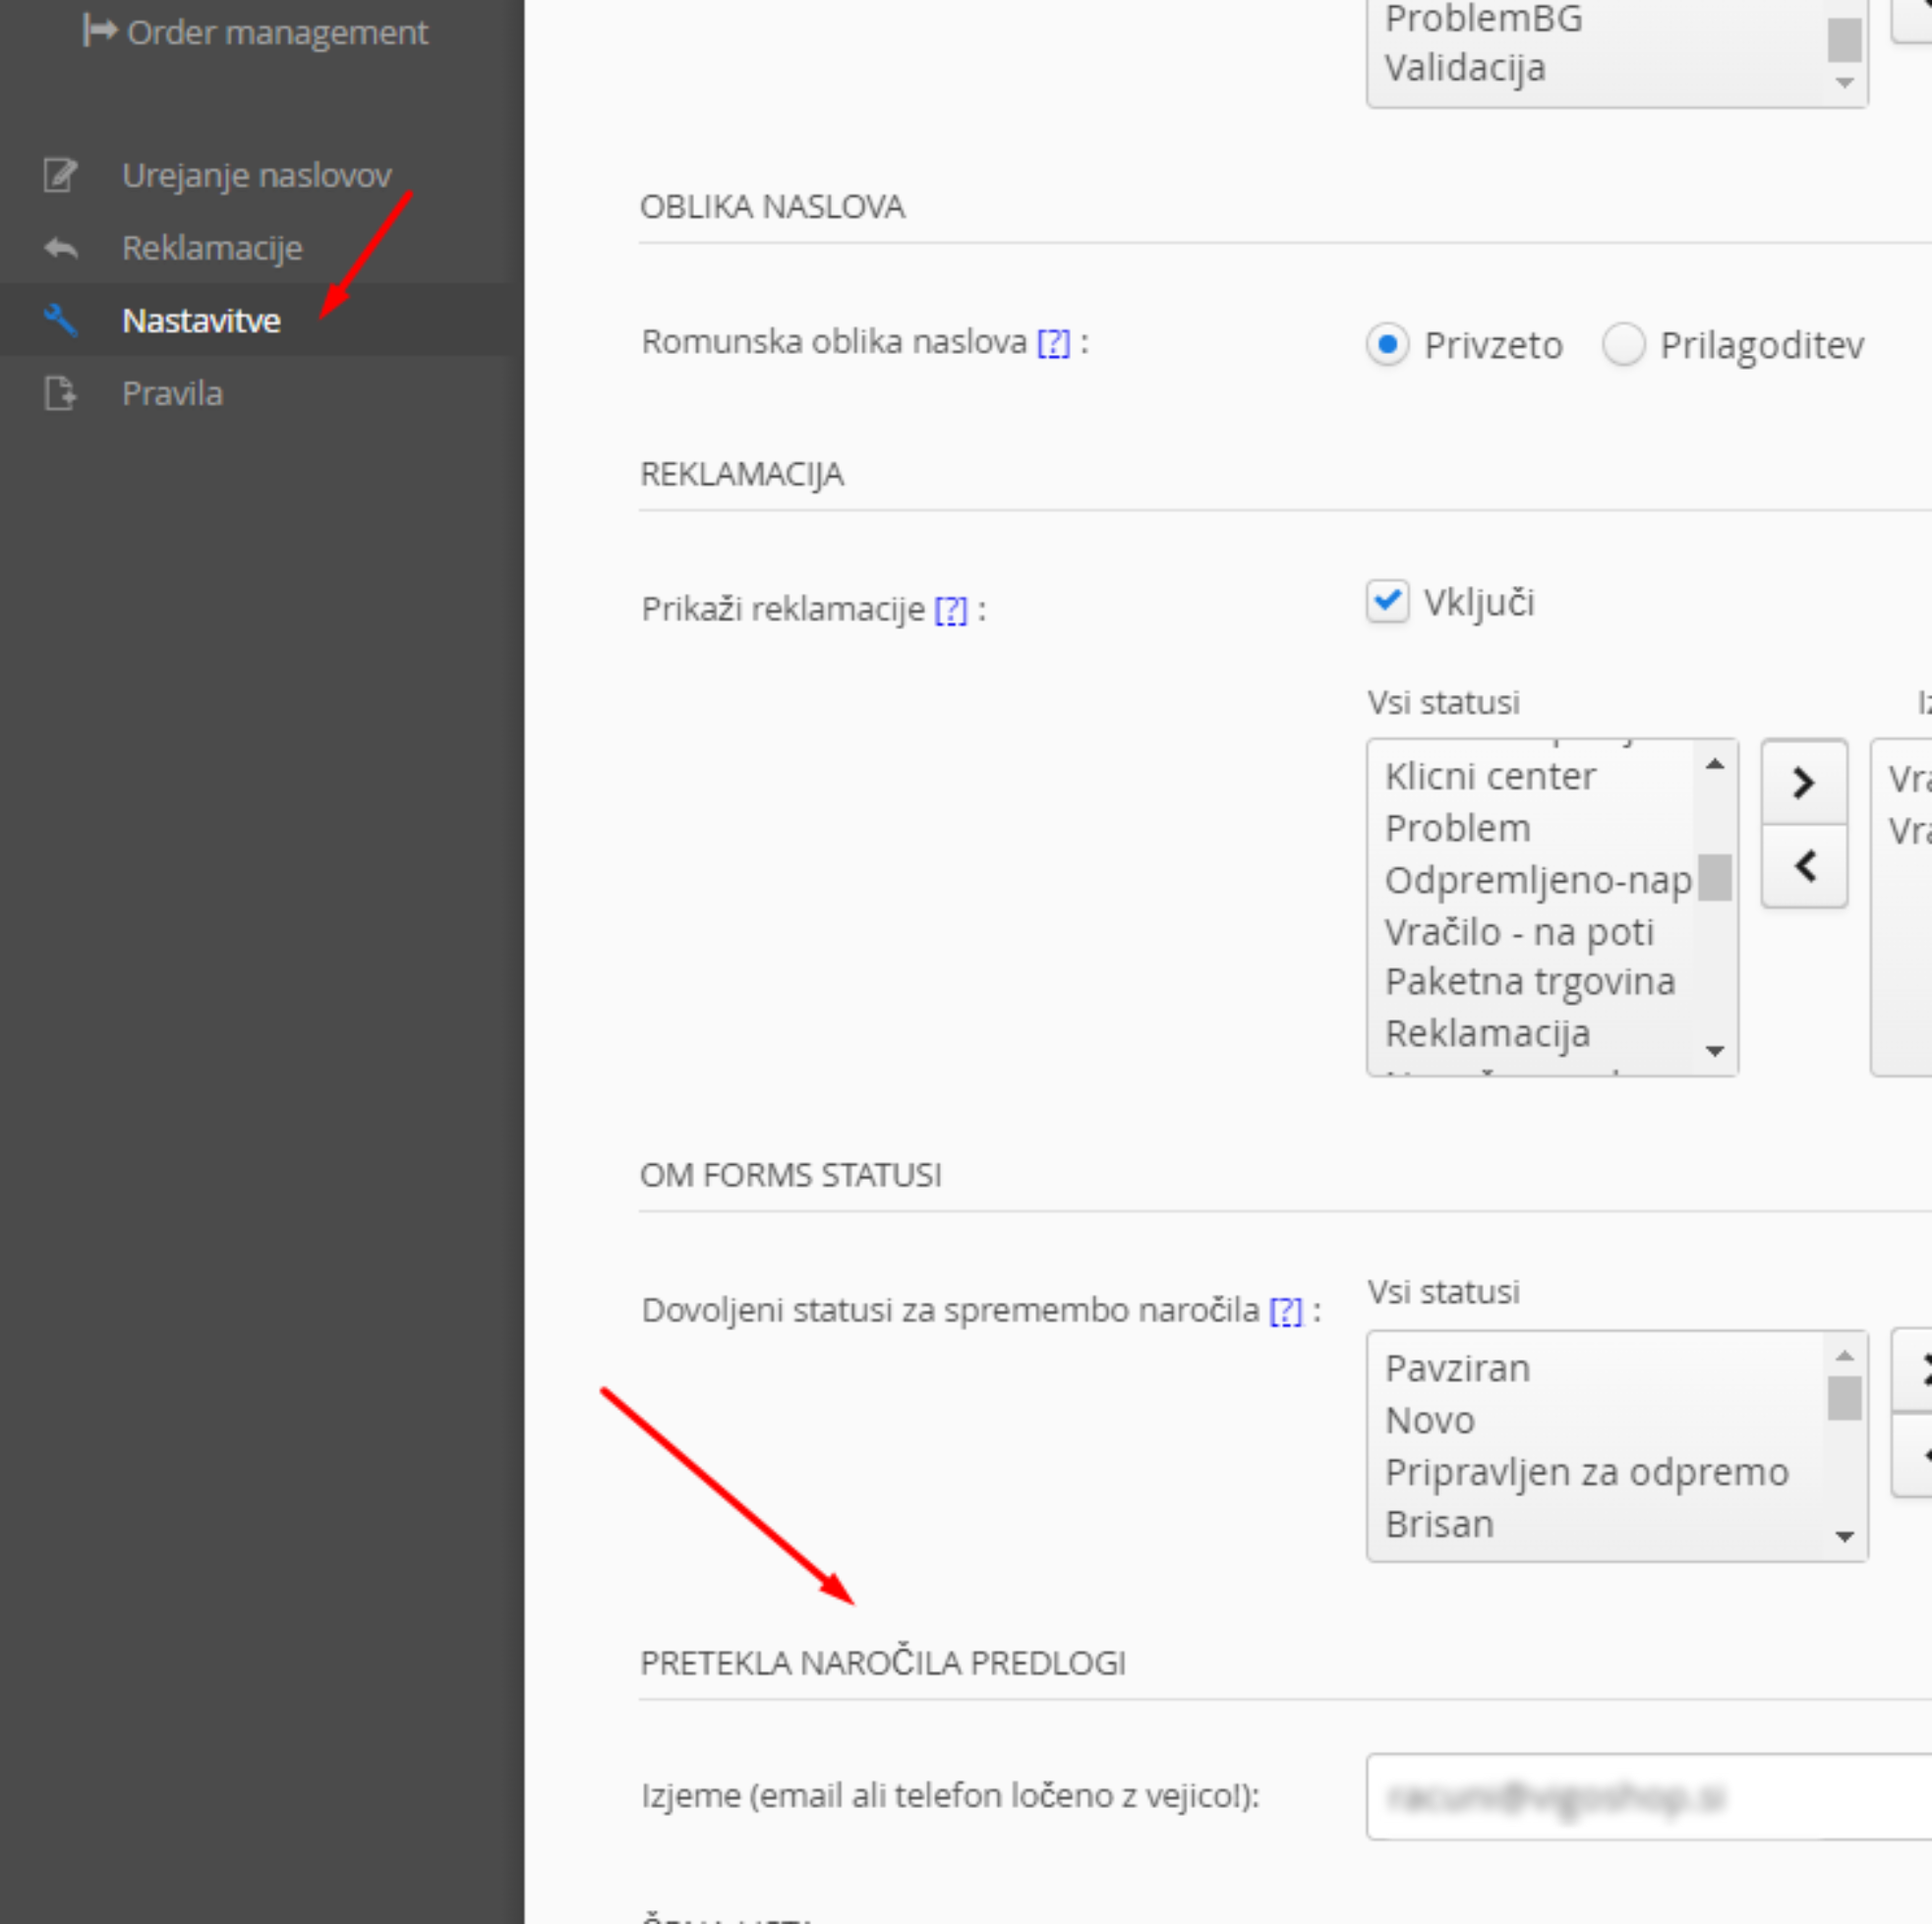Open Pravila in the sidebar menu
Viewport: 1932px width, 1924px height.
pos(172,394)
